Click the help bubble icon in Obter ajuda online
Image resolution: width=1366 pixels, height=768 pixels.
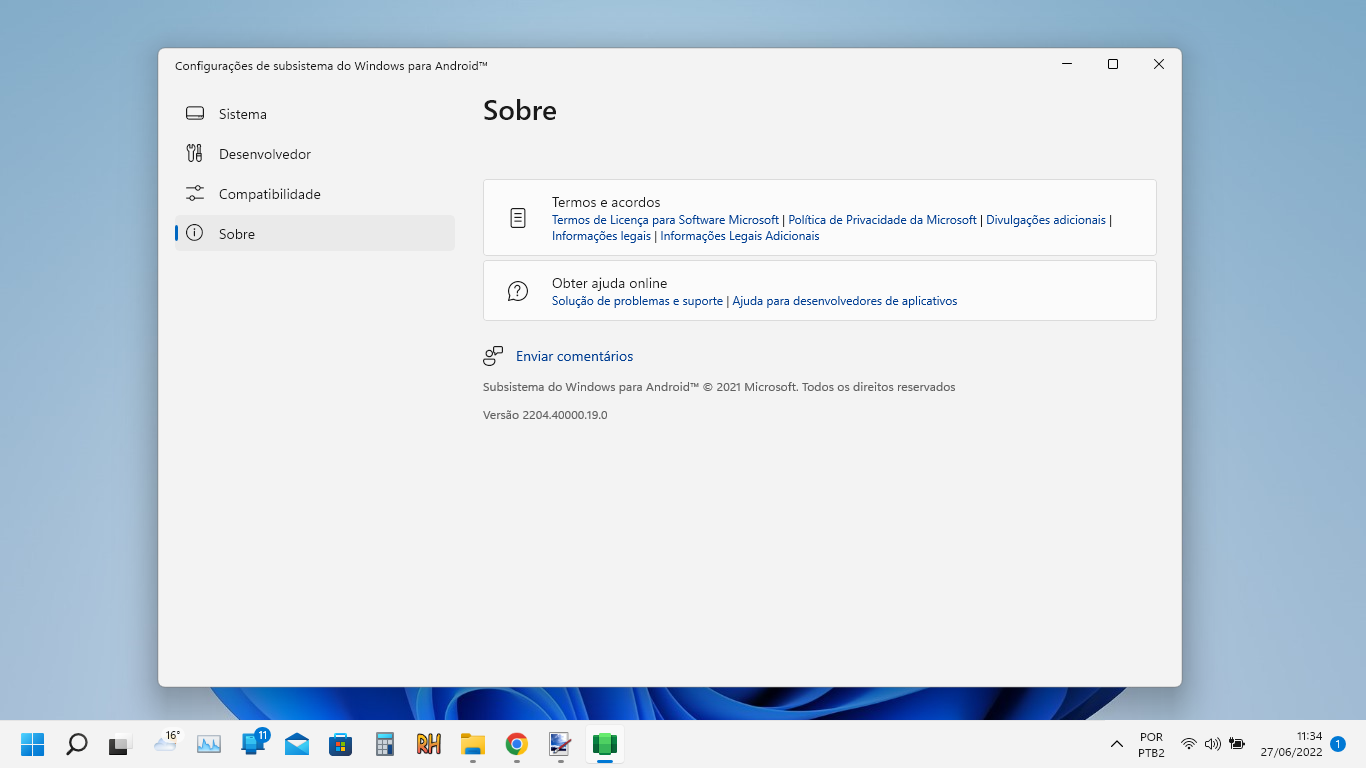click(x=518, y=291)
